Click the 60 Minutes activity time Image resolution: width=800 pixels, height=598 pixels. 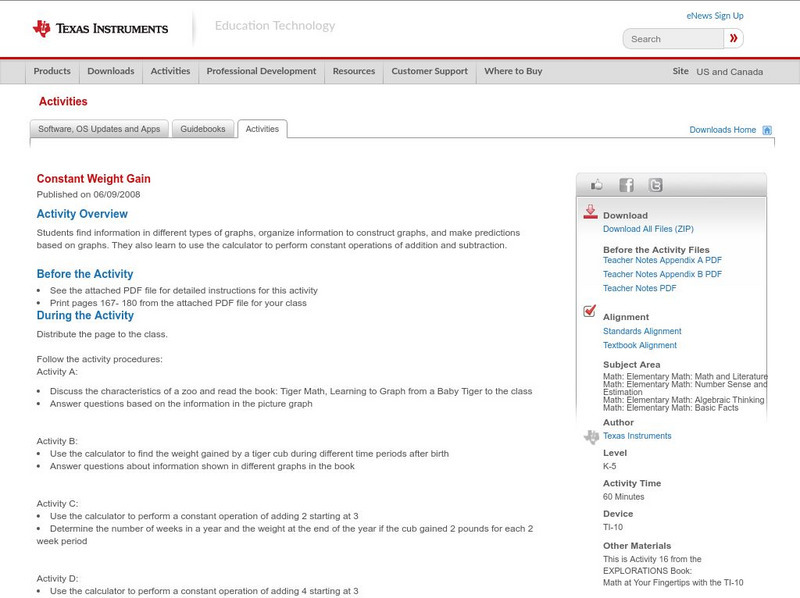(x=623, y=497)
